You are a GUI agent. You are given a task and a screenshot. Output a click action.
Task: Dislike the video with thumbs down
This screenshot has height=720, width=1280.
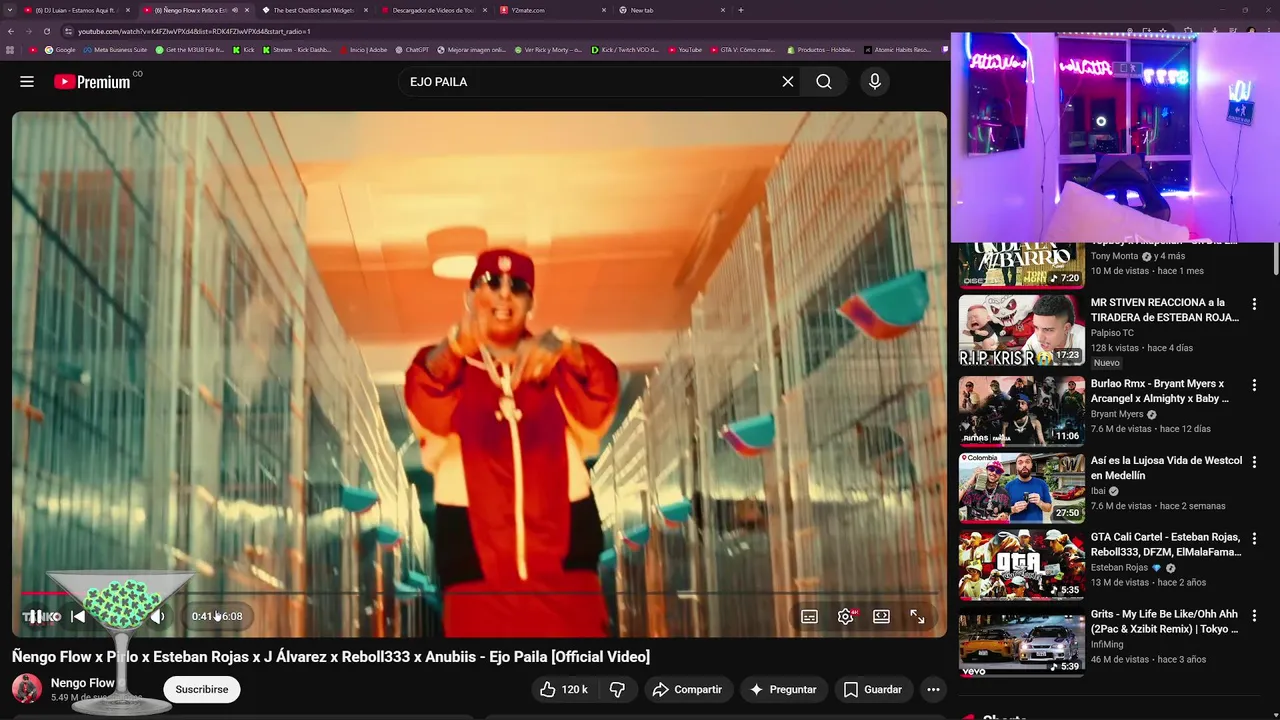tap(617, 689)
